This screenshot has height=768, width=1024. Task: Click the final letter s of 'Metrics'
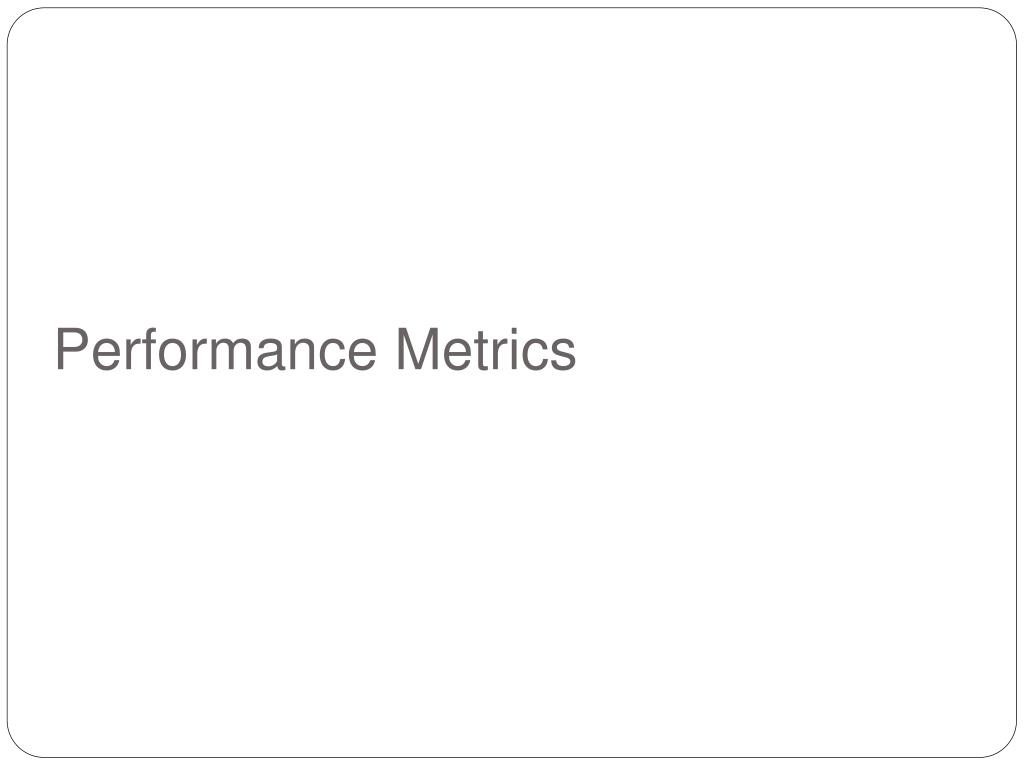(564, 355)
